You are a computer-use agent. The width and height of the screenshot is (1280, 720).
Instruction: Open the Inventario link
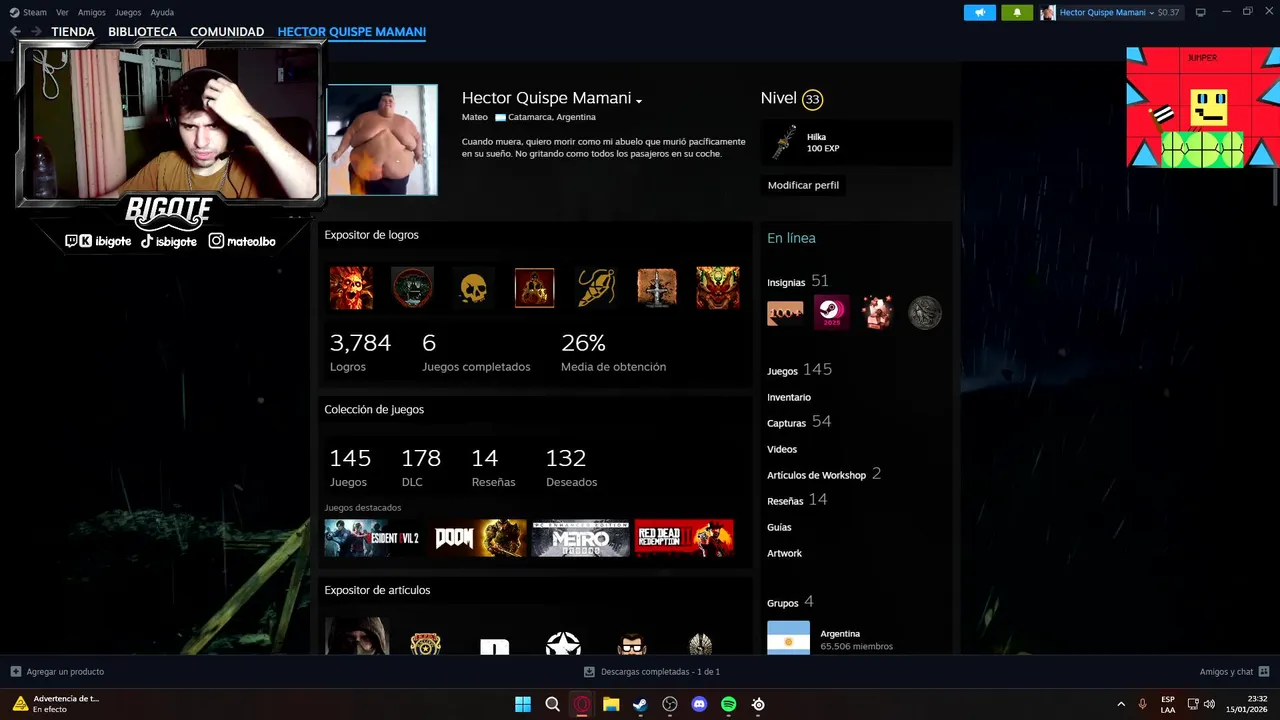[x=789, y=397]
